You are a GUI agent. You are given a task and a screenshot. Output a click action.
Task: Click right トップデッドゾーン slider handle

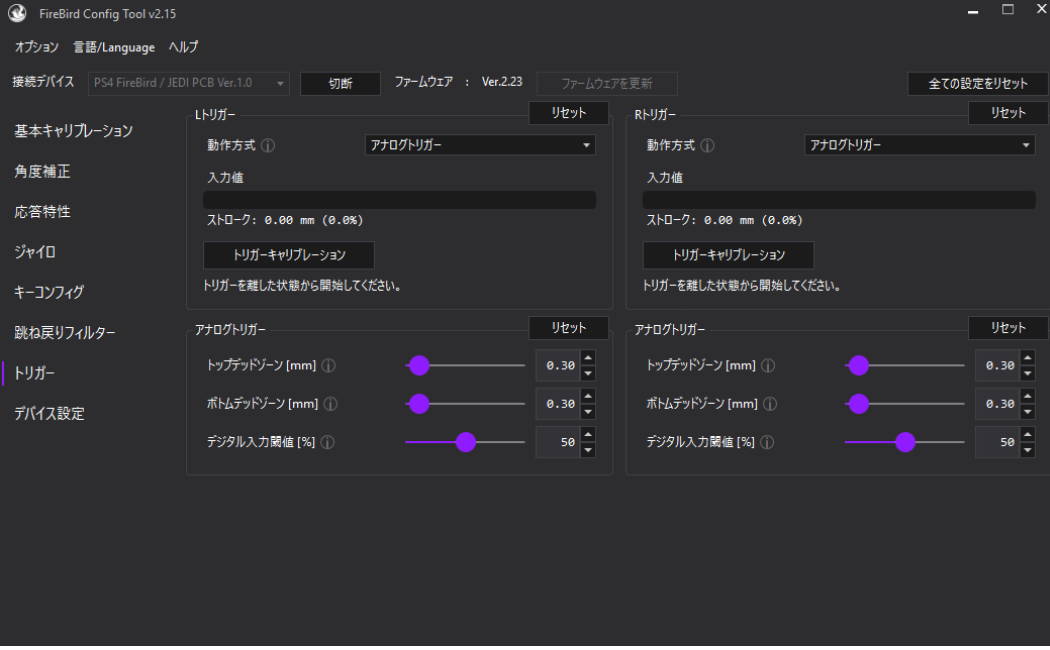[858, 365]
